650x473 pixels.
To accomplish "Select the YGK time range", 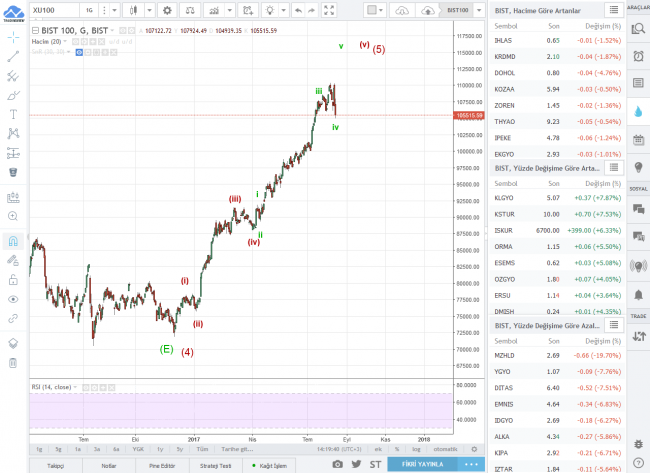I will click(138, 449).
